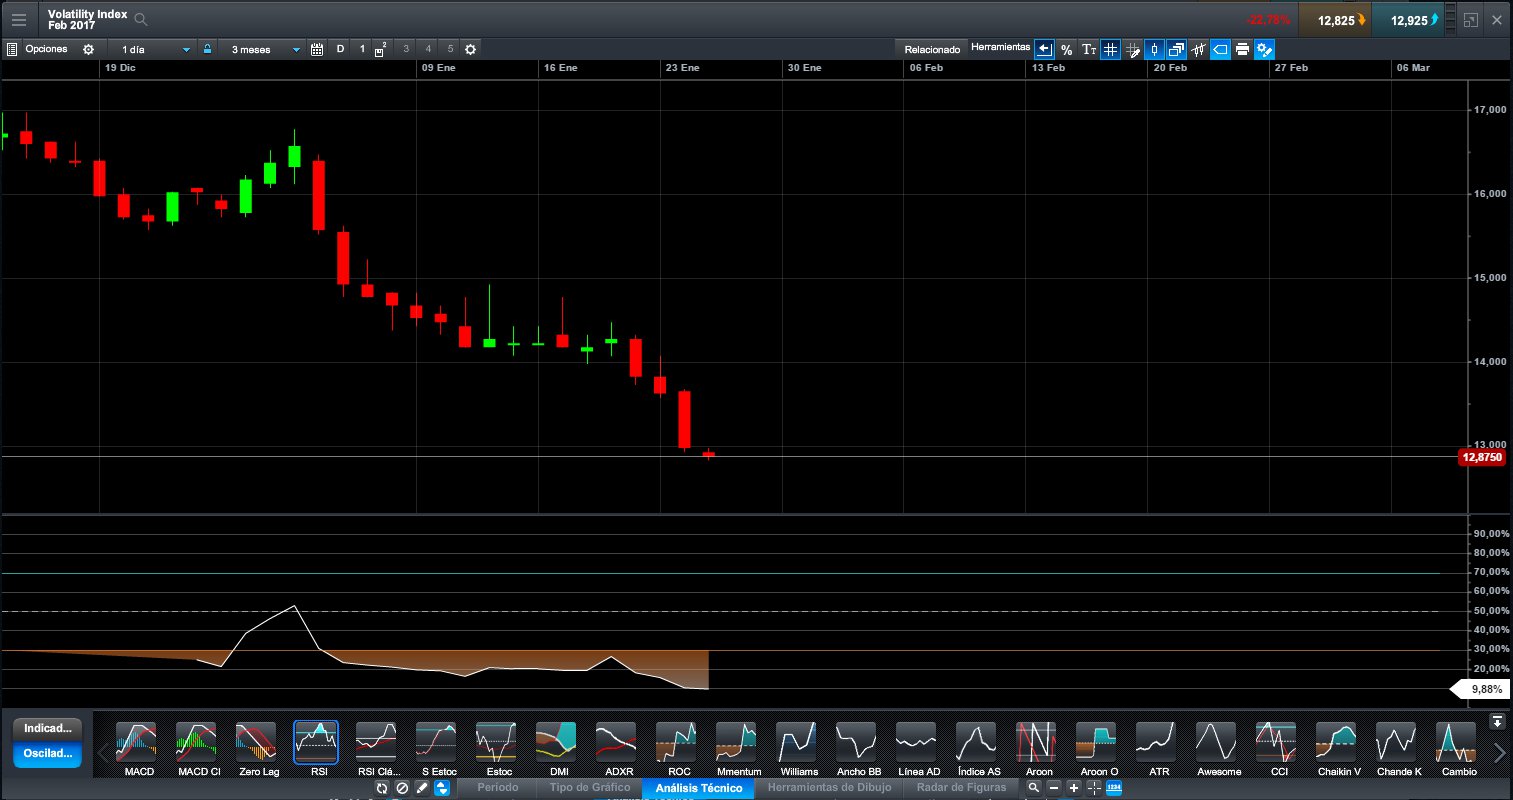Screen dimensions: 1513x800
Task: Zoom in with the plus icon
Action: coord(1074,788)
